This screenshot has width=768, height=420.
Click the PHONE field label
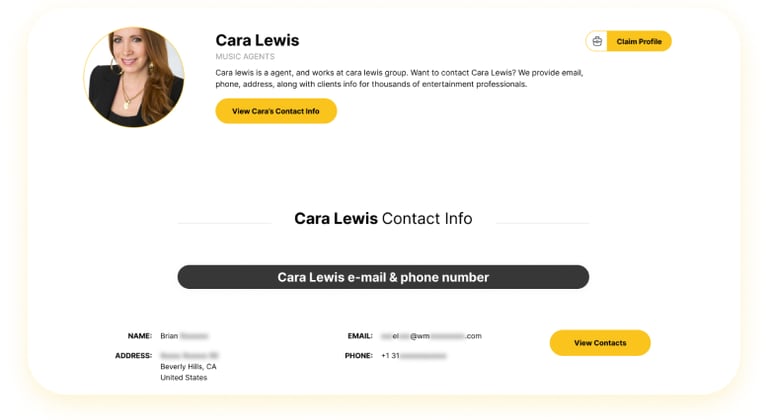point(358,355)
